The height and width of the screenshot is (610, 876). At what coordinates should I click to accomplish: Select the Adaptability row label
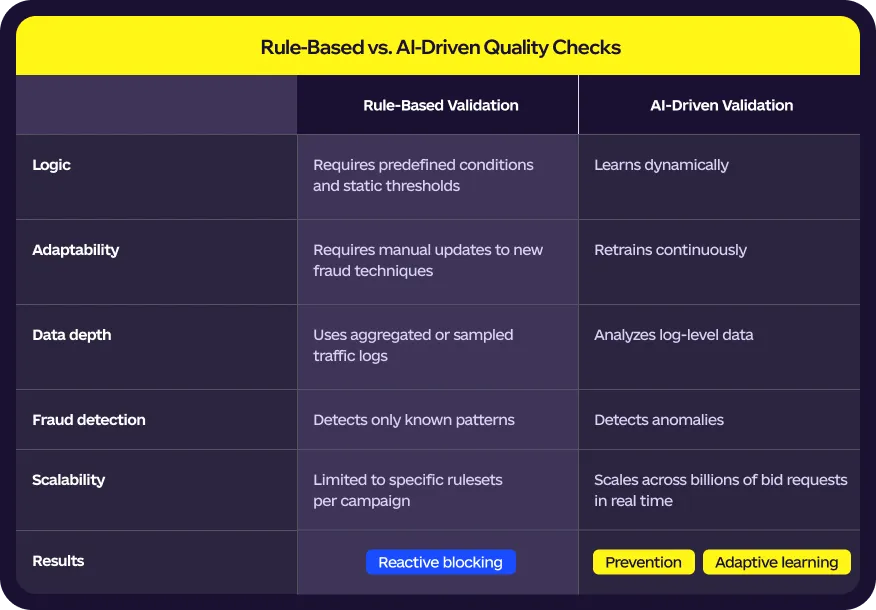[x=75, y=250]
